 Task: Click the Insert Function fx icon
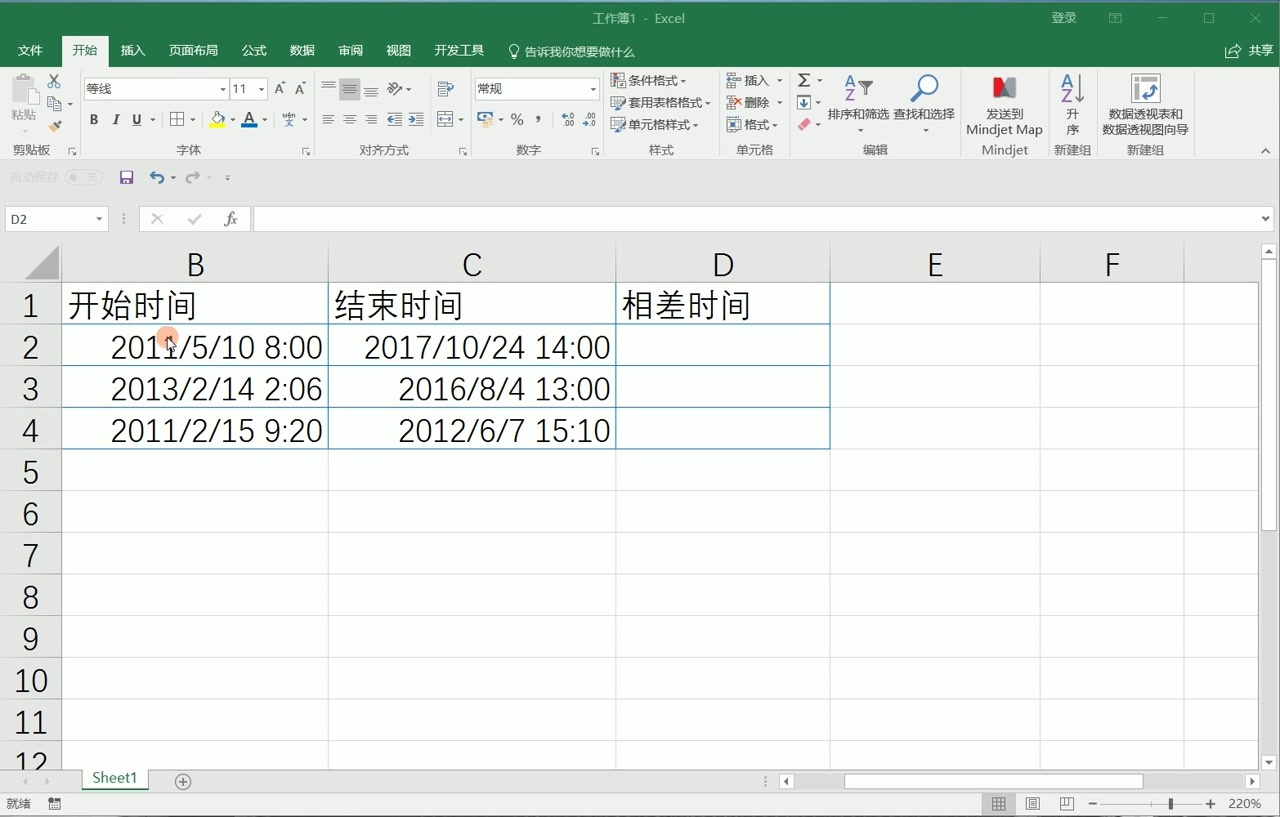(230, 219)
